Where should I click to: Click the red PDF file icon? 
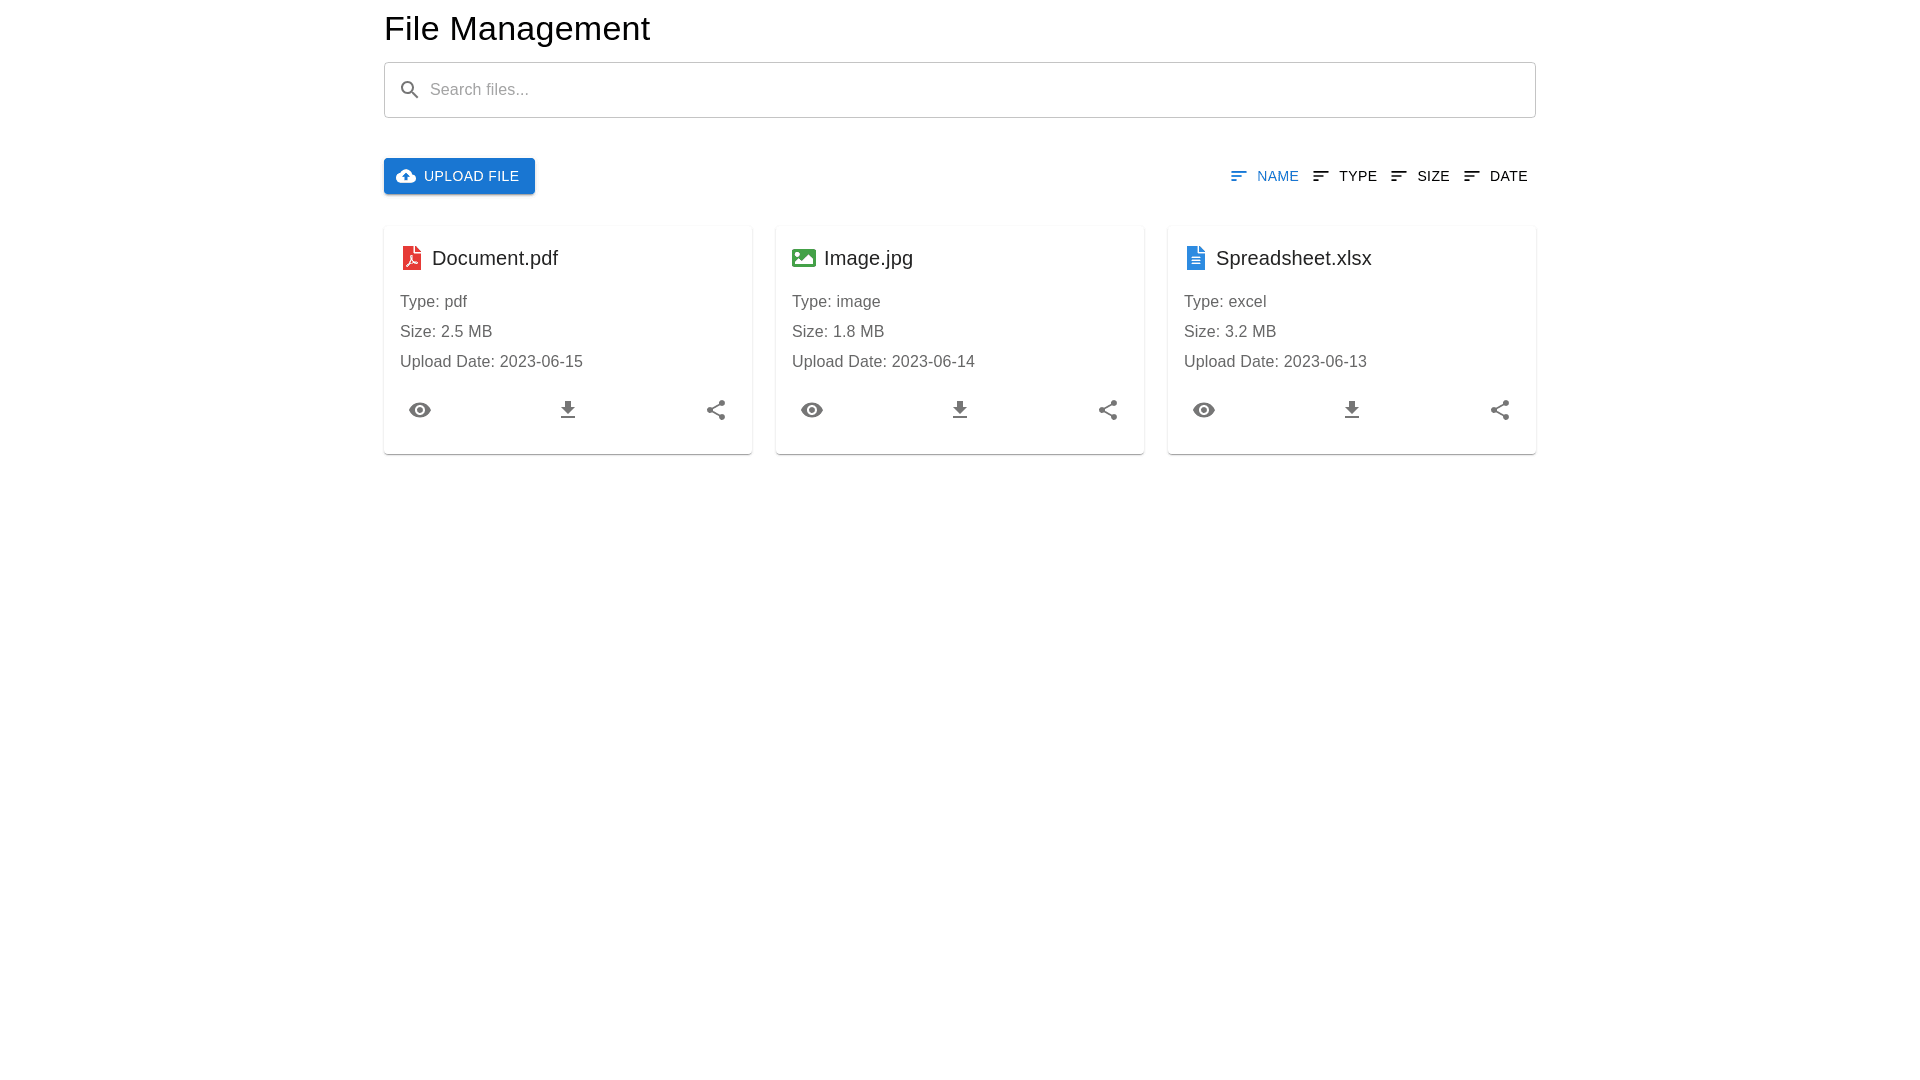(x=412, y=258)
